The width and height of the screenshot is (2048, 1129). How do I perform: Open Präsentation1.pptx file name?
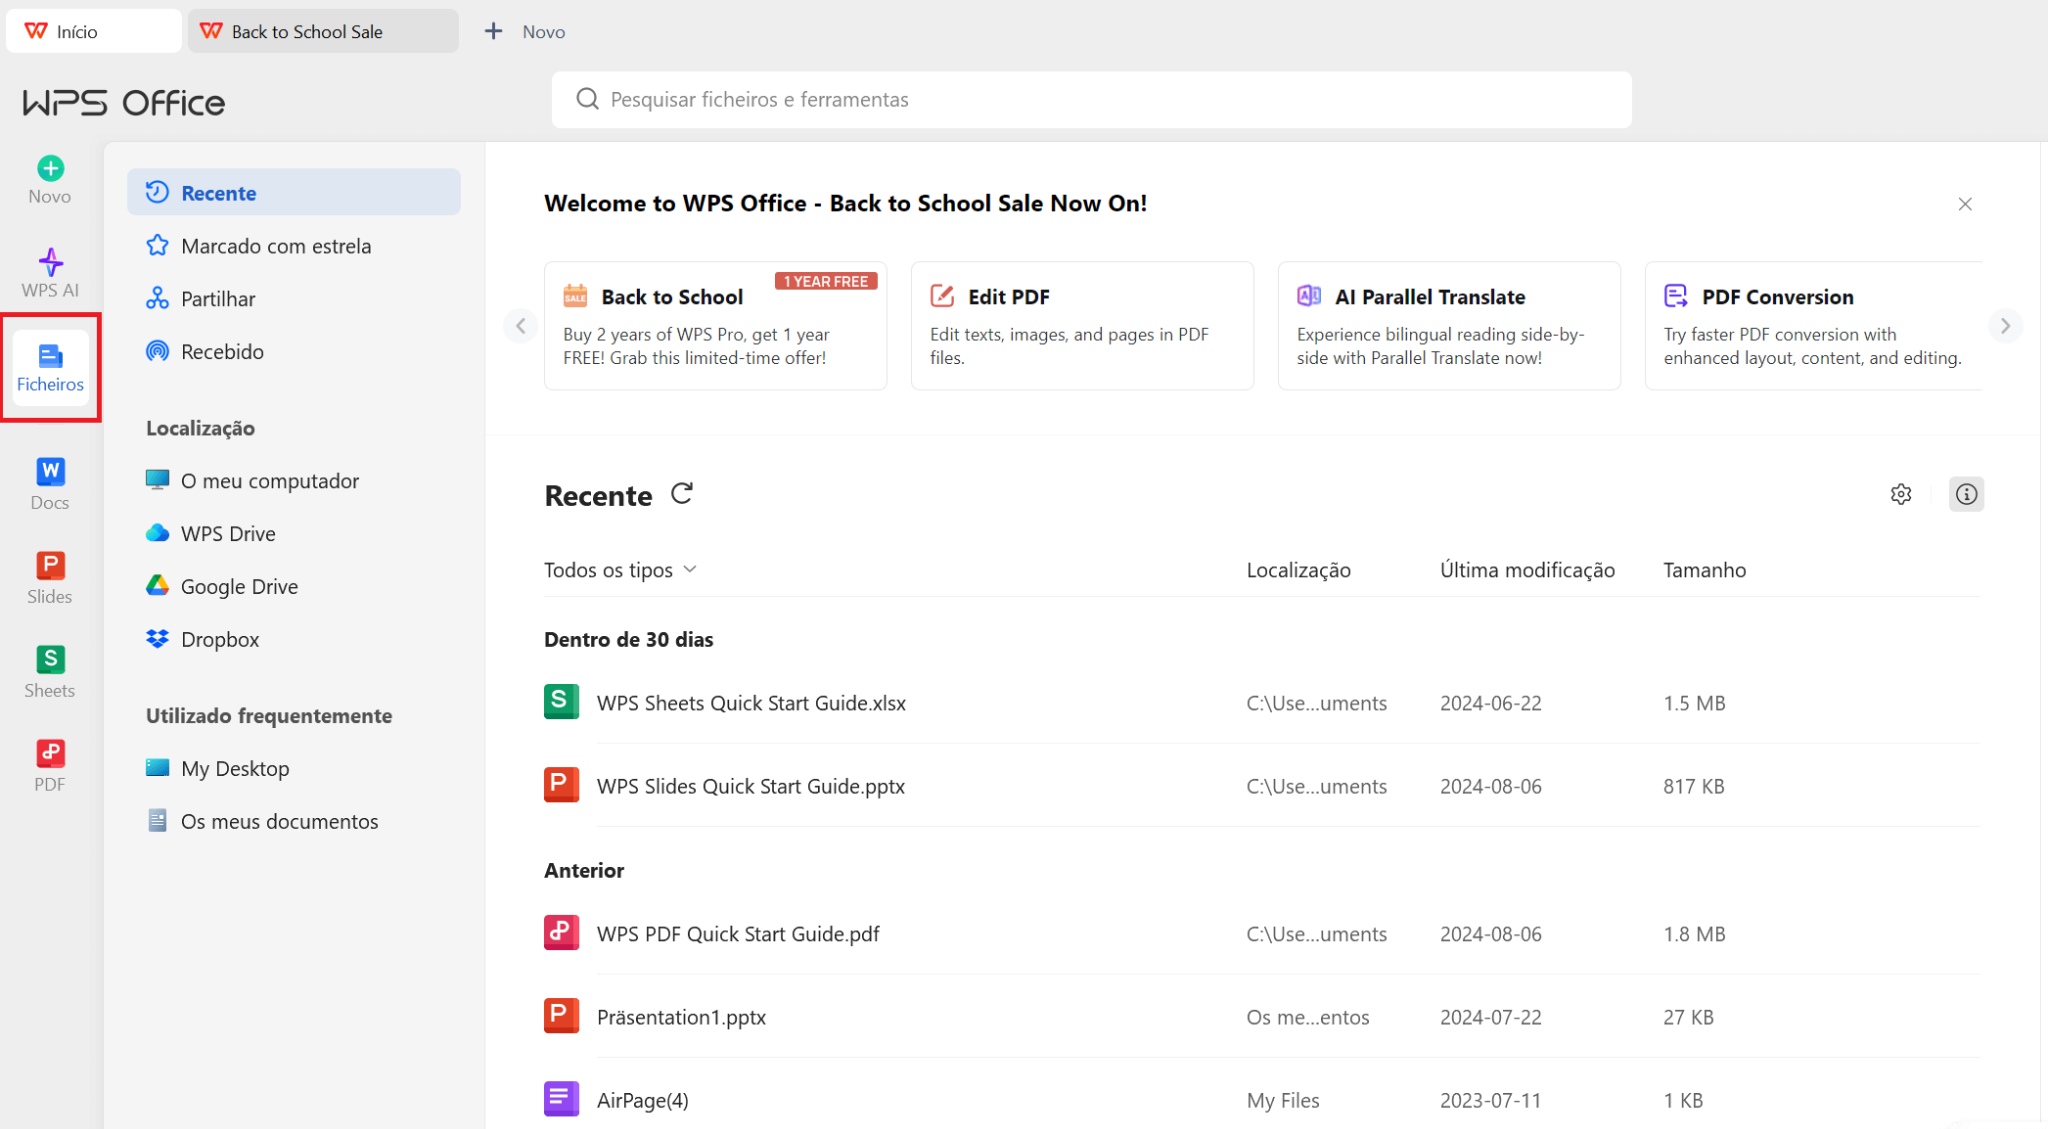pyautogui.click(x=681, y=1017)
